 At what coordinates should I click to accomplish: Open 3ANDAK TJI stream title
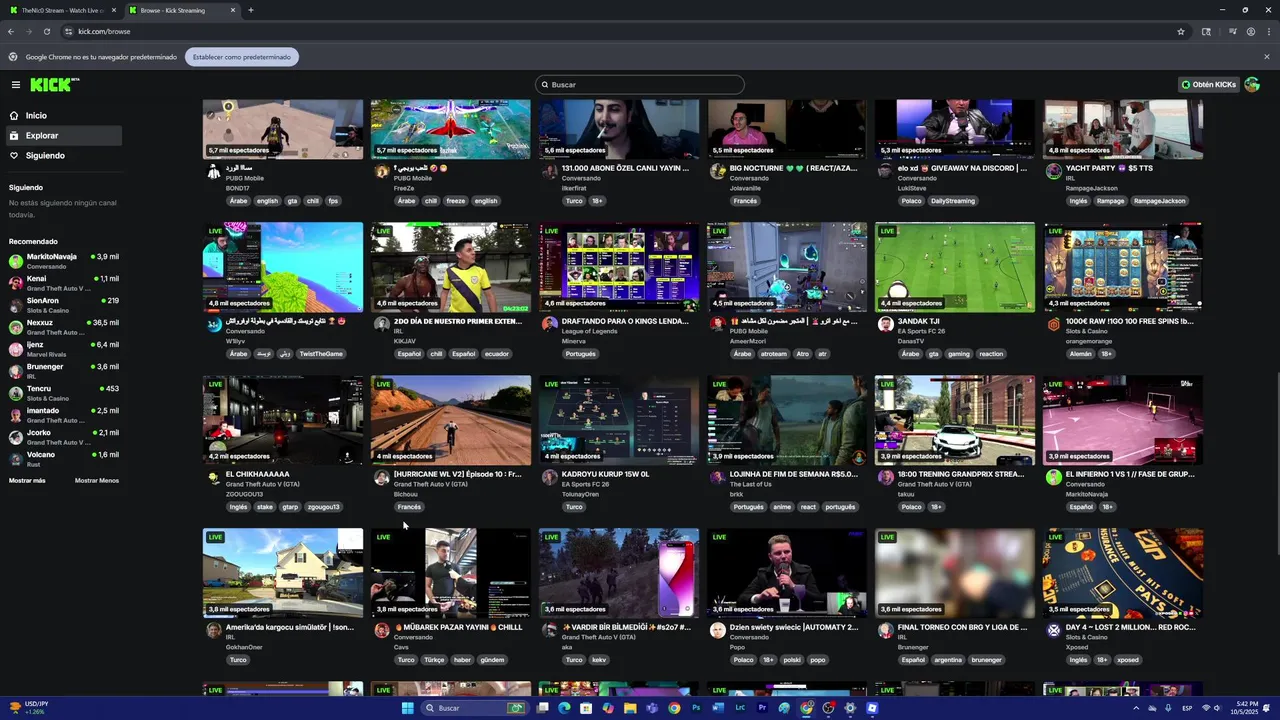click(x=918, y=321)
